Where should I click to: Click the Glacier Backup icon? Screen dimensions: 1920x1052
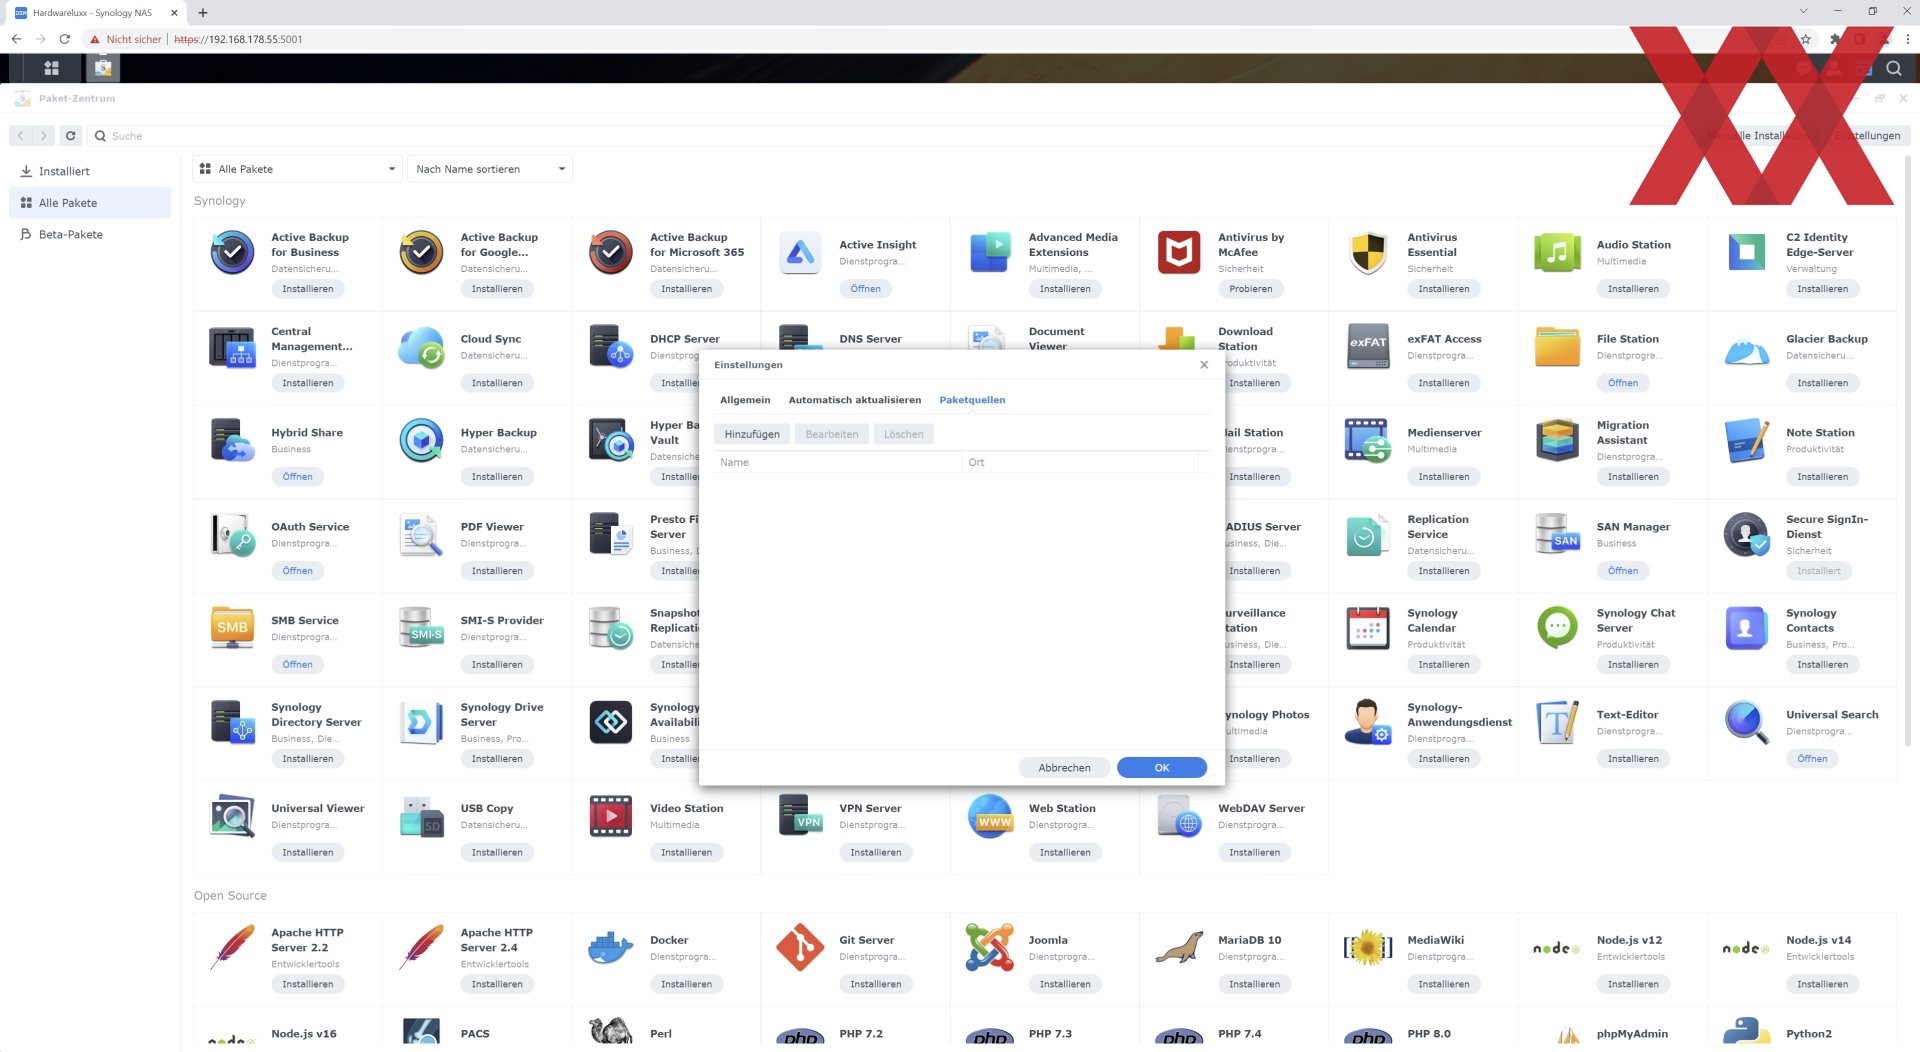pyautogui.click(x=1747, y=350)
